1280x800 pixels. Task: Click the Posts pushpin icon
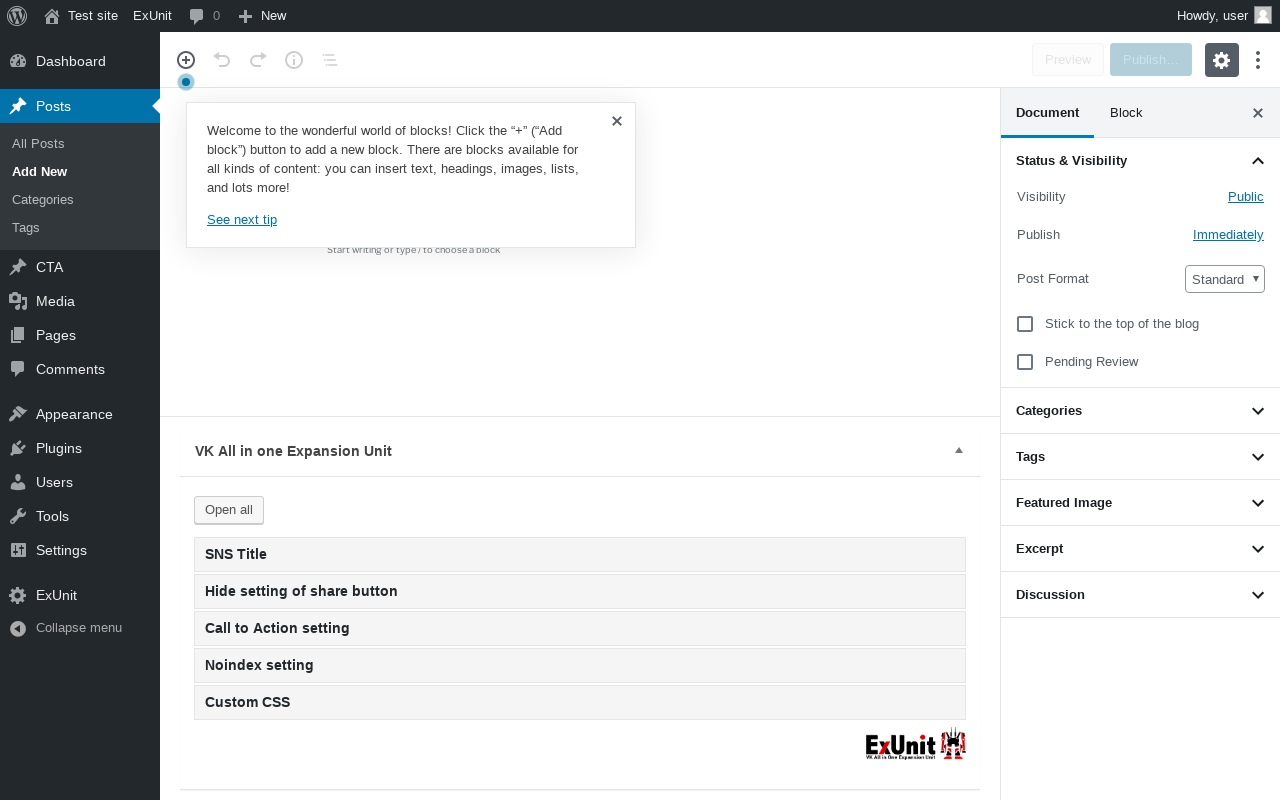click(x=18, y=106)
